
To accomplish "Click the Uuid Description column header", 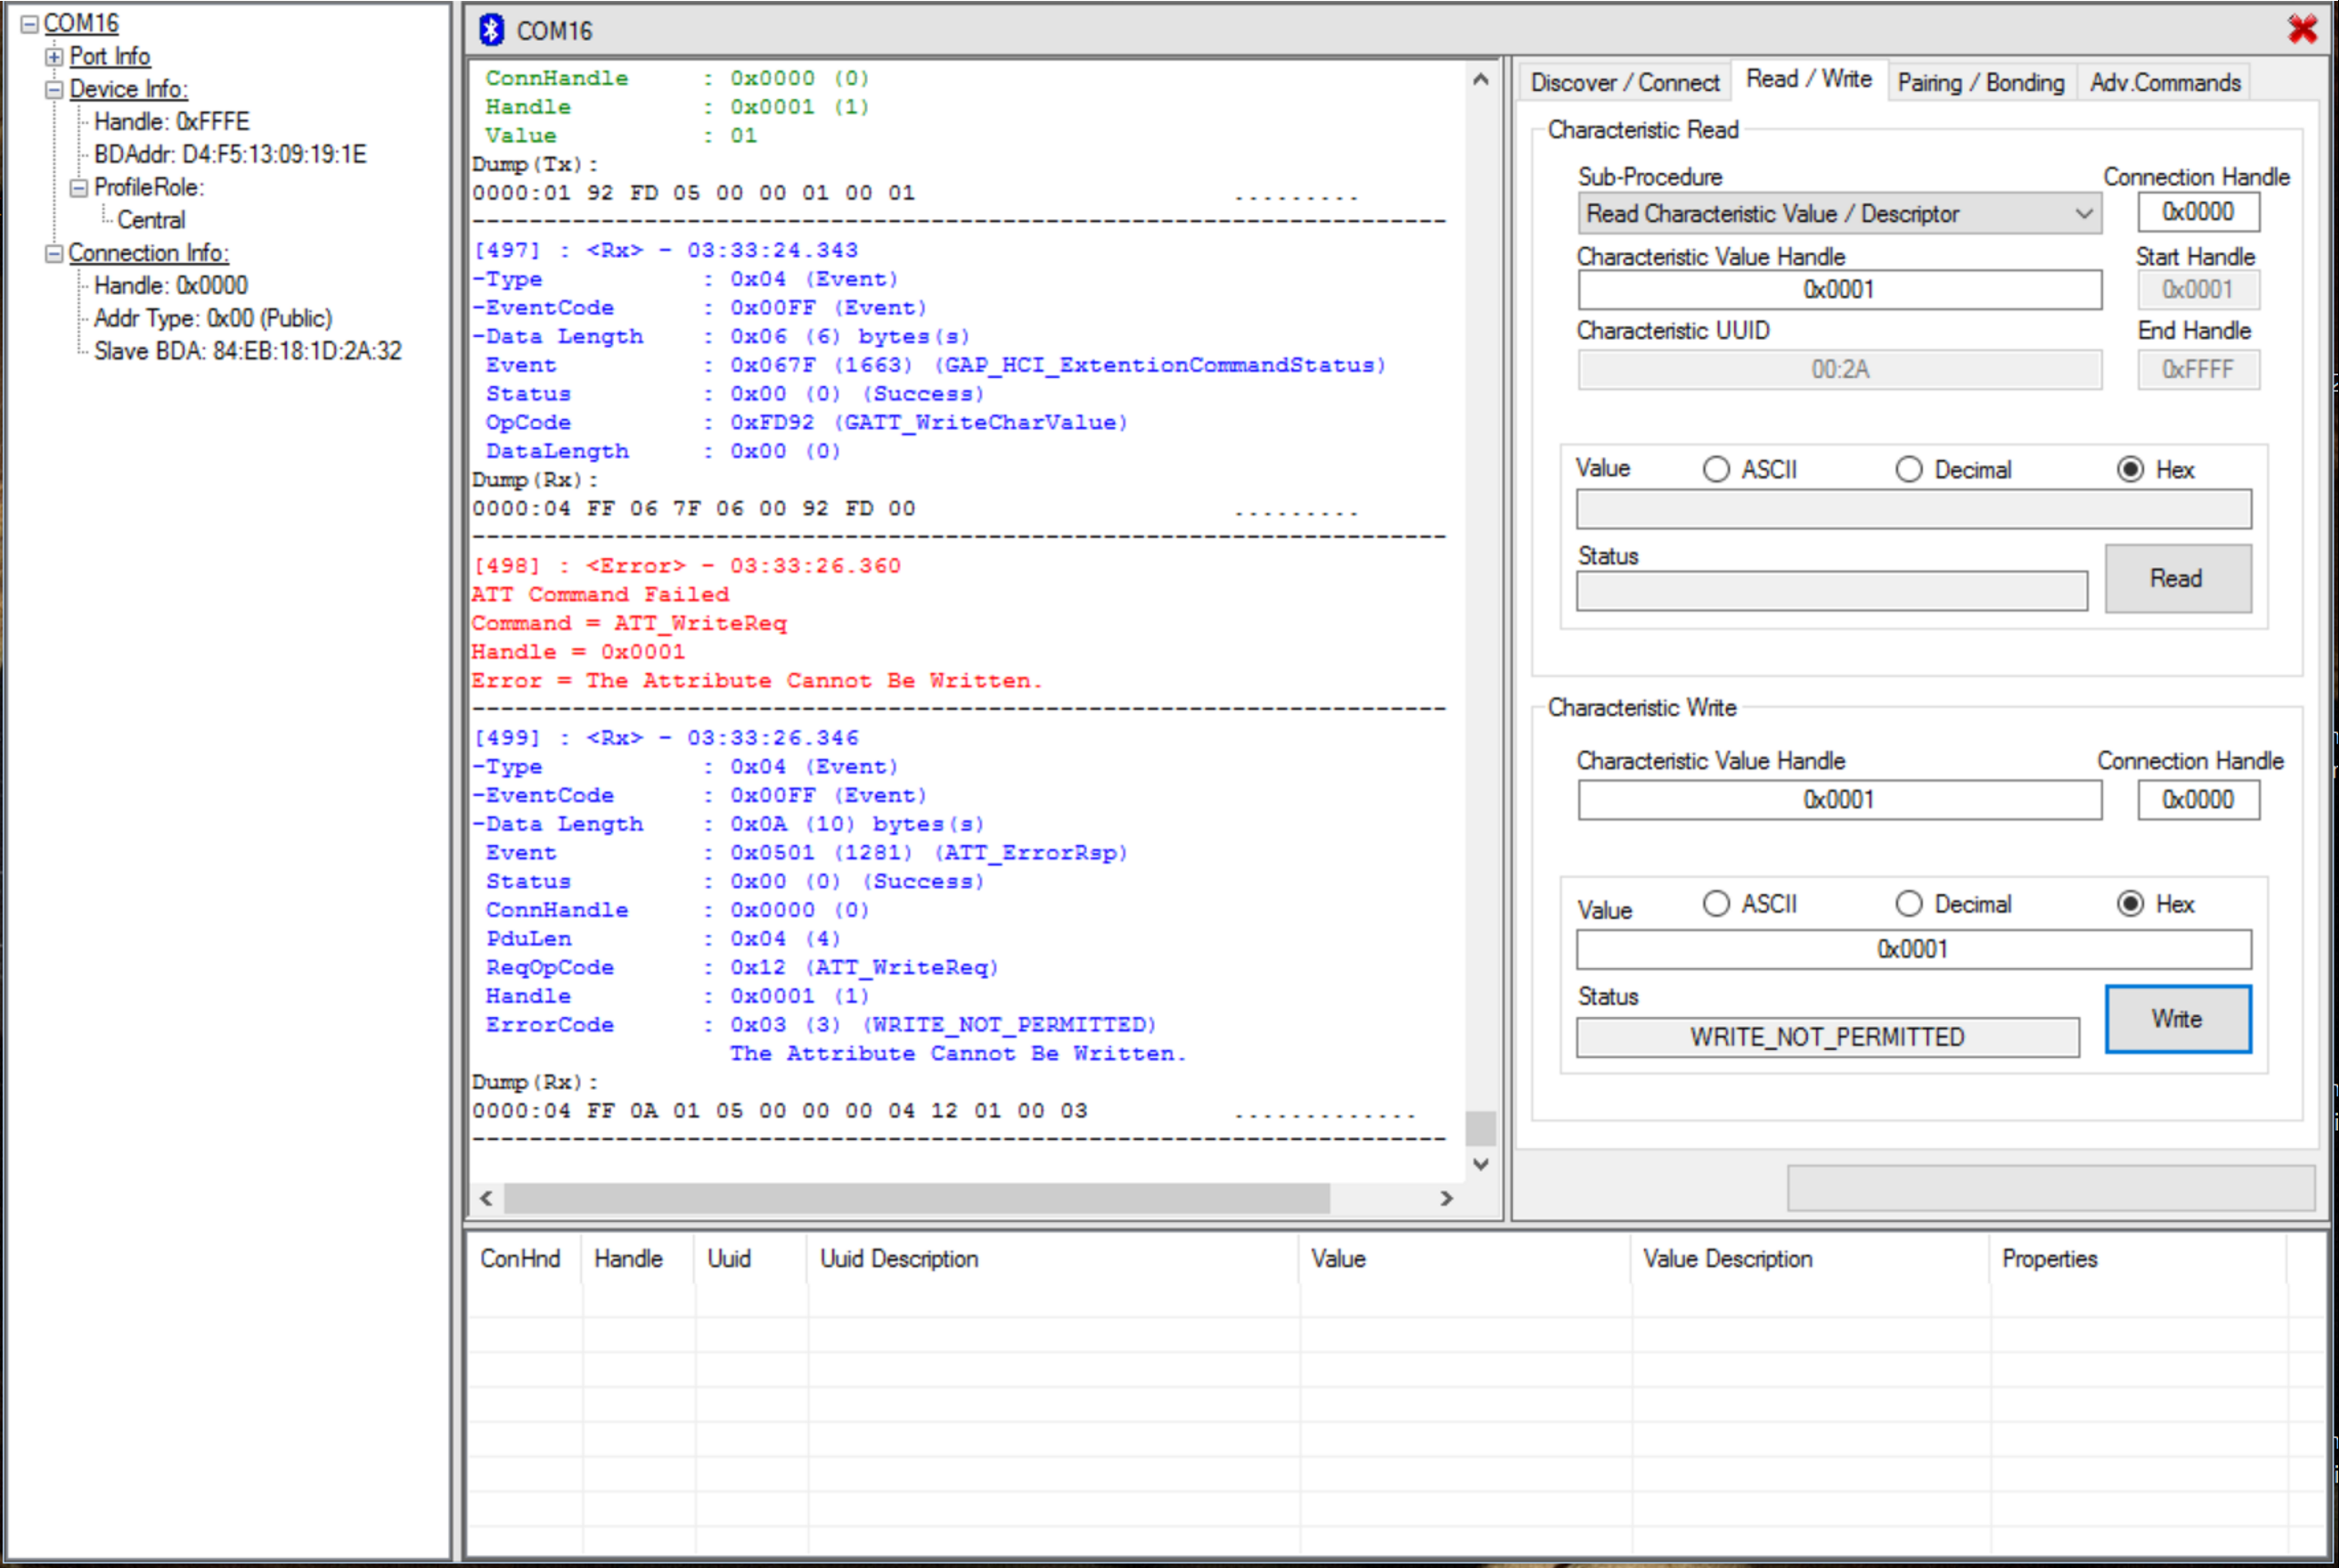I will coord(1053,1259).
